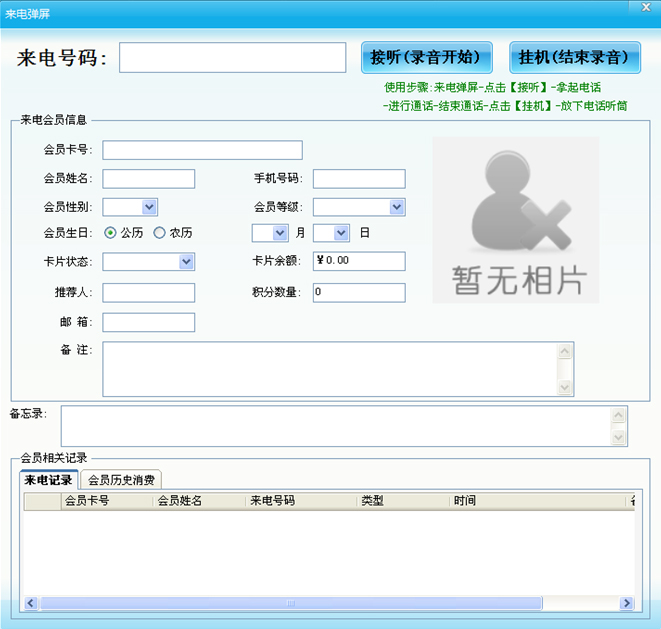Click the left arrow of table scrollbar
This screenshot has width=661, height=629.
click(x=30, y=603)
